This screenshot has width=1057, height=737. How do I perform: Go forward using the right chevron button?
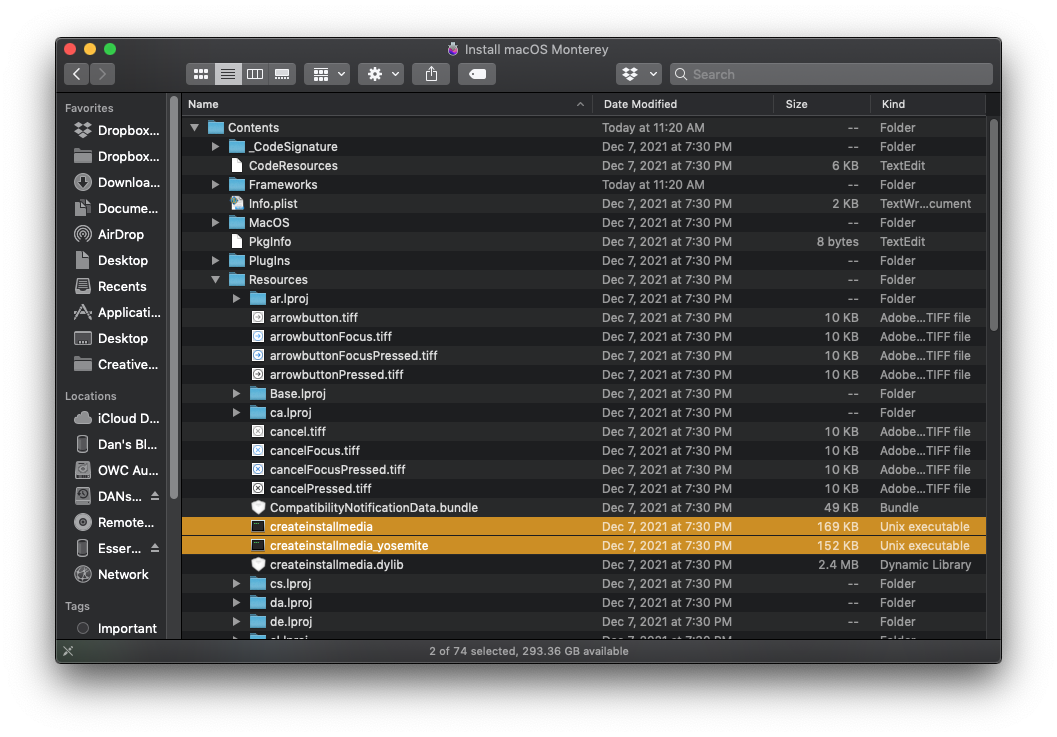(102, 74)
